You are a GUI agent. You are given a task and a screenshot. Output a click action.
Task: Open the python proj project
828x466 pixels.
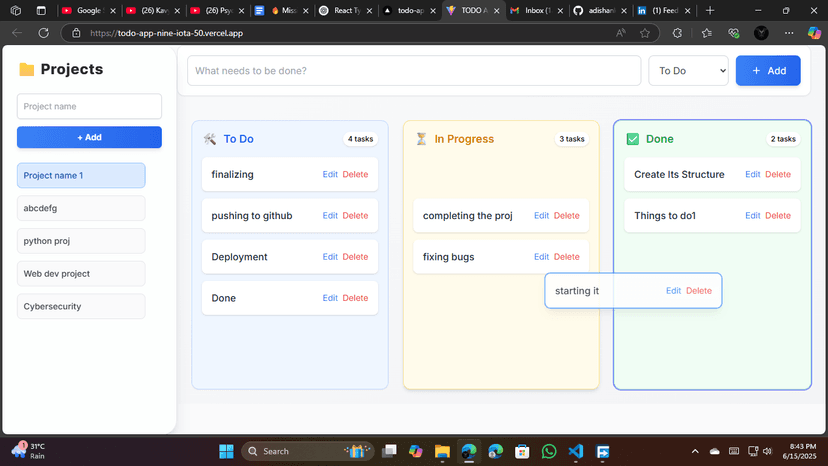coord(81,241)
